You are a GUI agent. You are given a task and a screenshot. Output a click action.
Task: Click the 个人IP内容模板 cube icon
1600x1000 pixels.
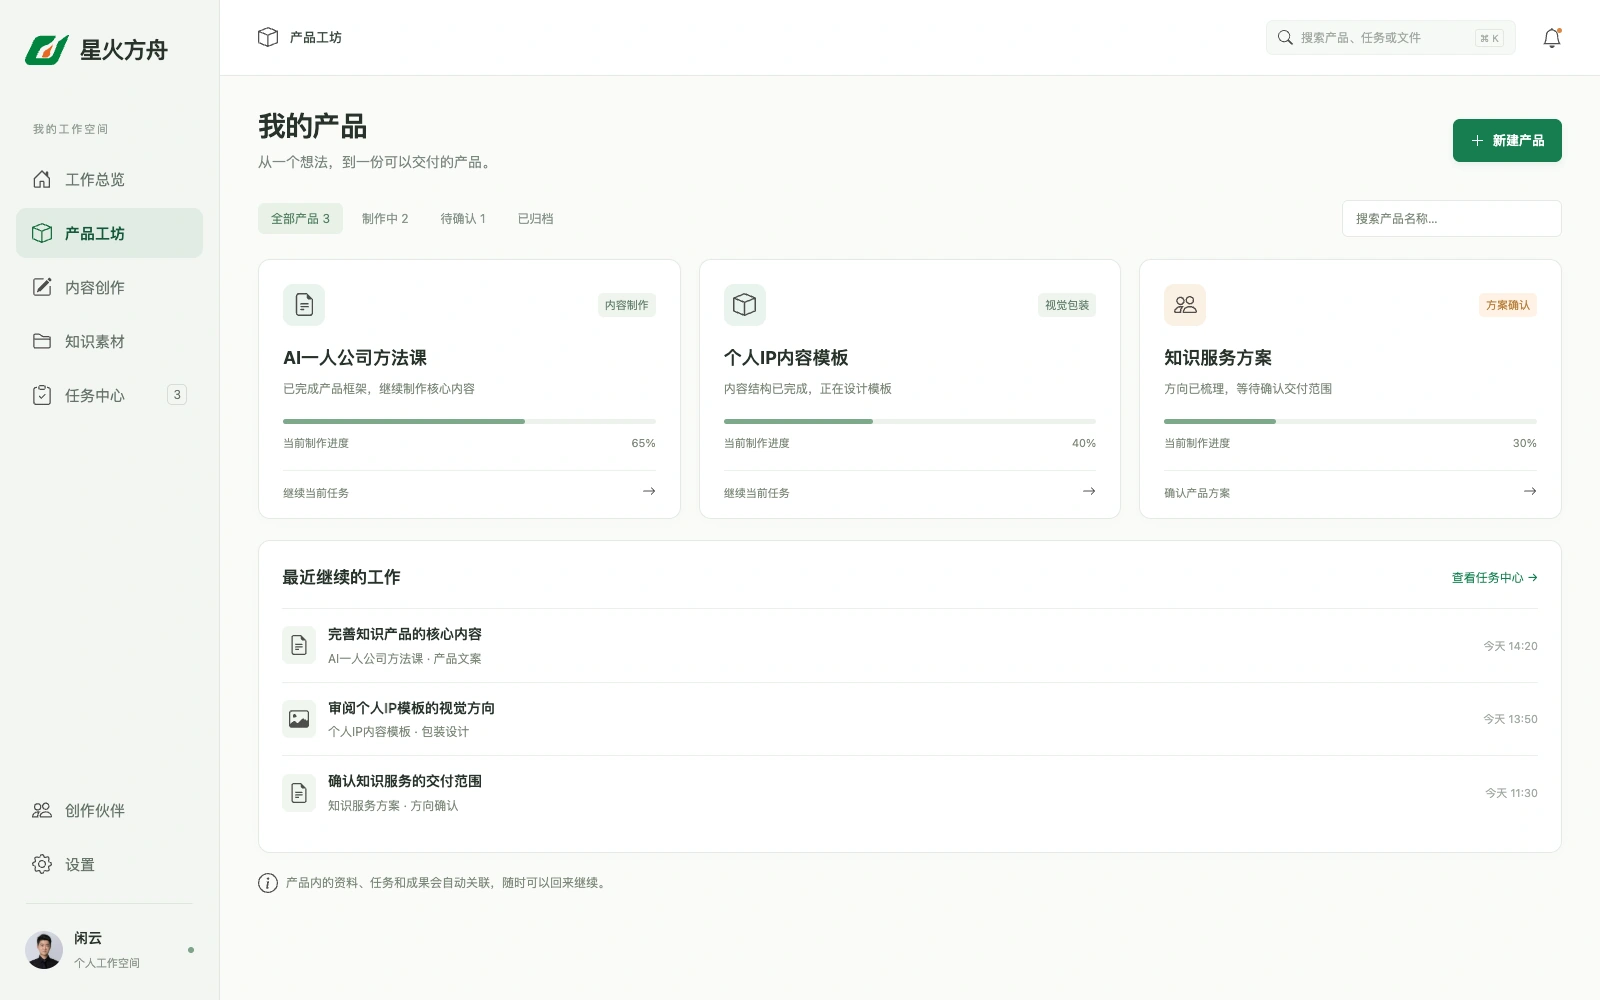tap(745, 305)
